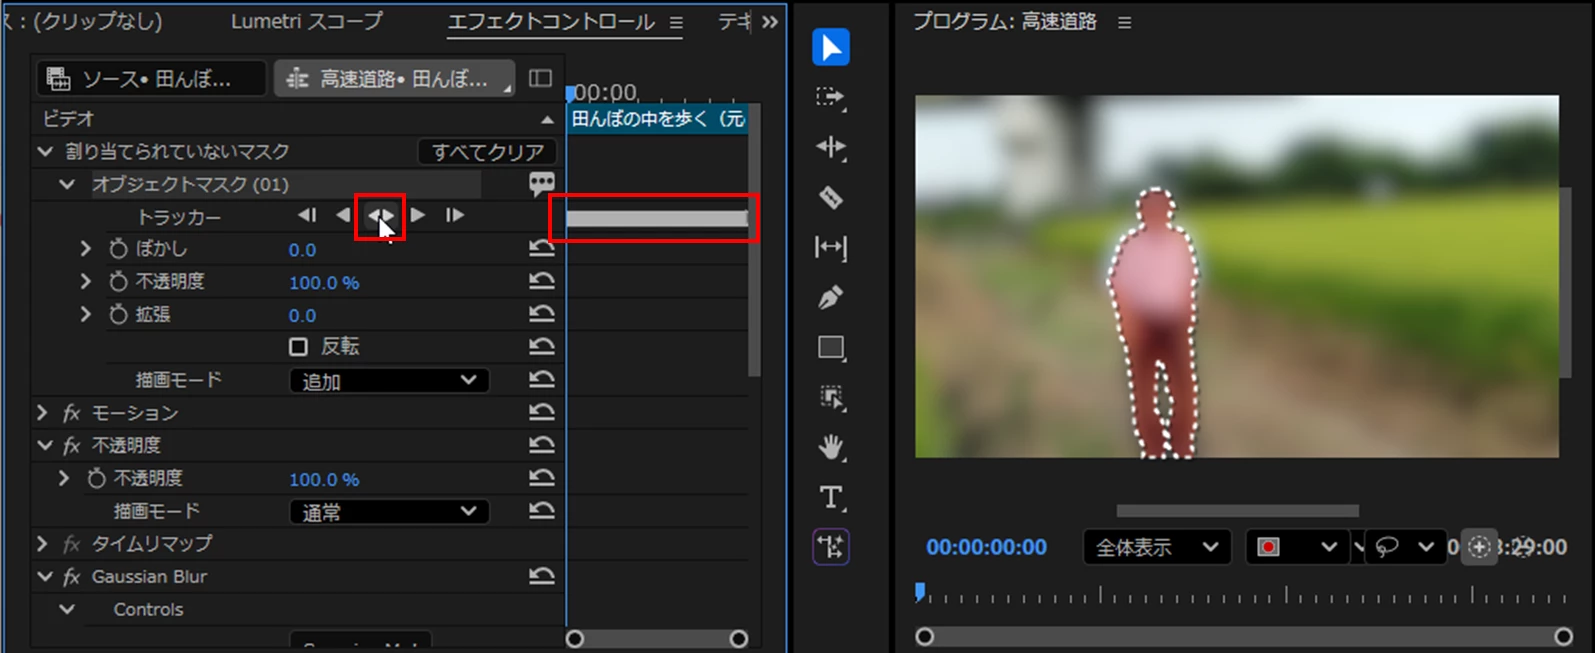The height and width of the screenshot is (653, 1595).
Task: Select the Rectangle tool
Action: pos(831,347)
